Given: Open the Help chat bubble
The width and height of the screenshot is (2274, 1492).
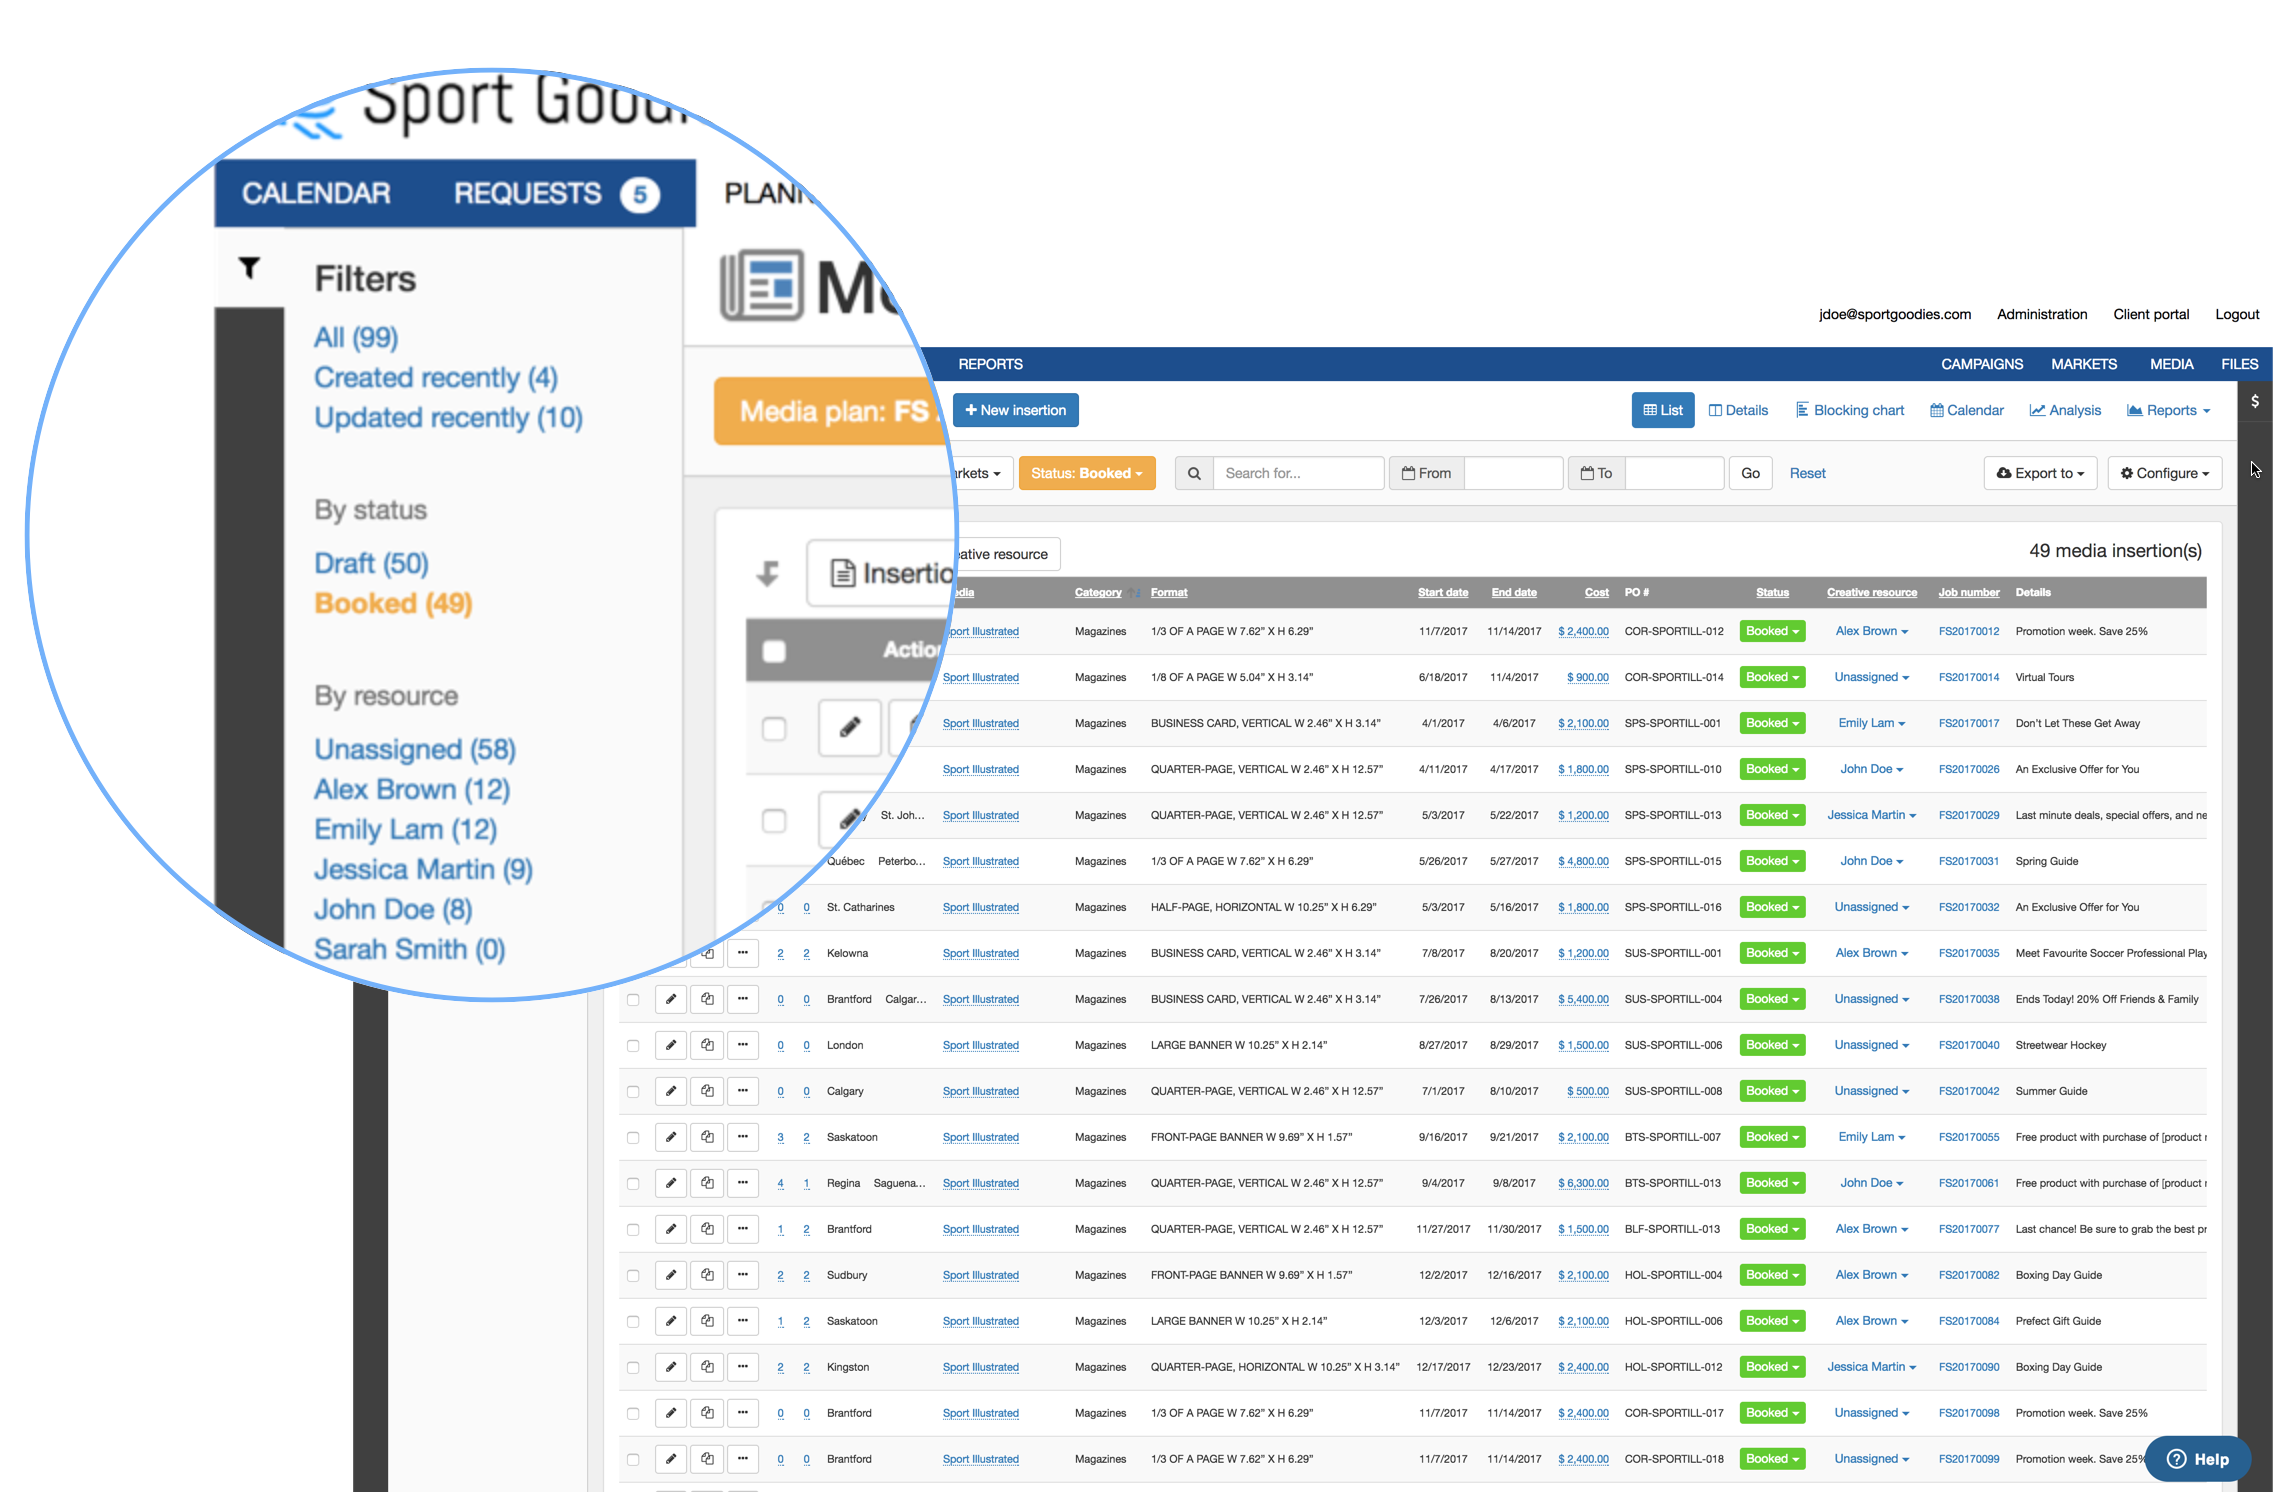Looking at the screenshot, I should [2197, 1459].
